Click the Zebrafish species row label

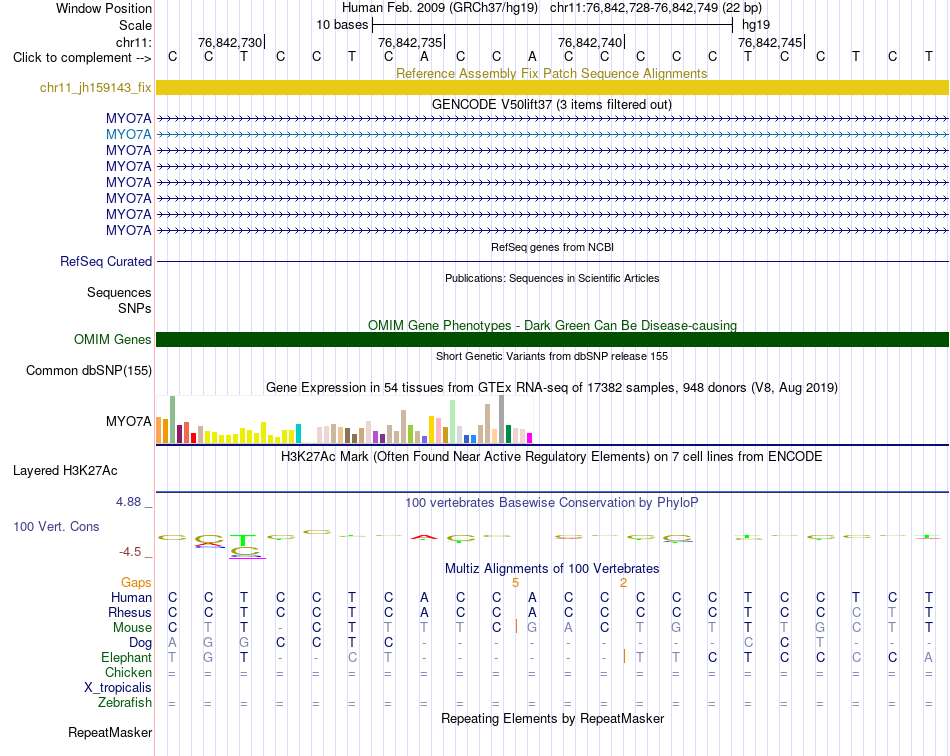[124, 703]
